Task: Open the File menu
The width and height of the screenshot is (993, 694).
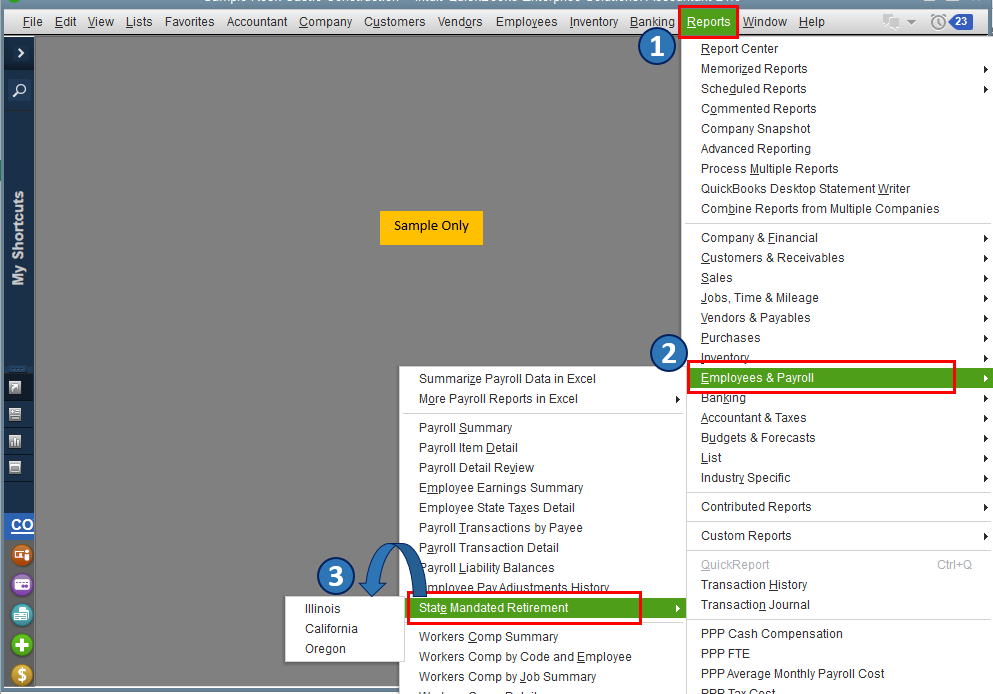Action: click(x=32, y=22)
